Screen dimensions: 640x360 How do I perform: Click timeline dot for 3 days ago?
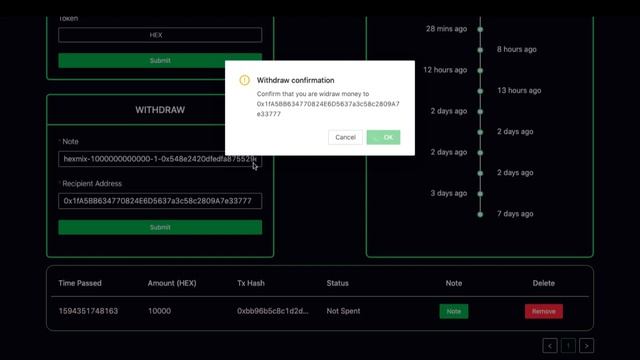(480, 194)
